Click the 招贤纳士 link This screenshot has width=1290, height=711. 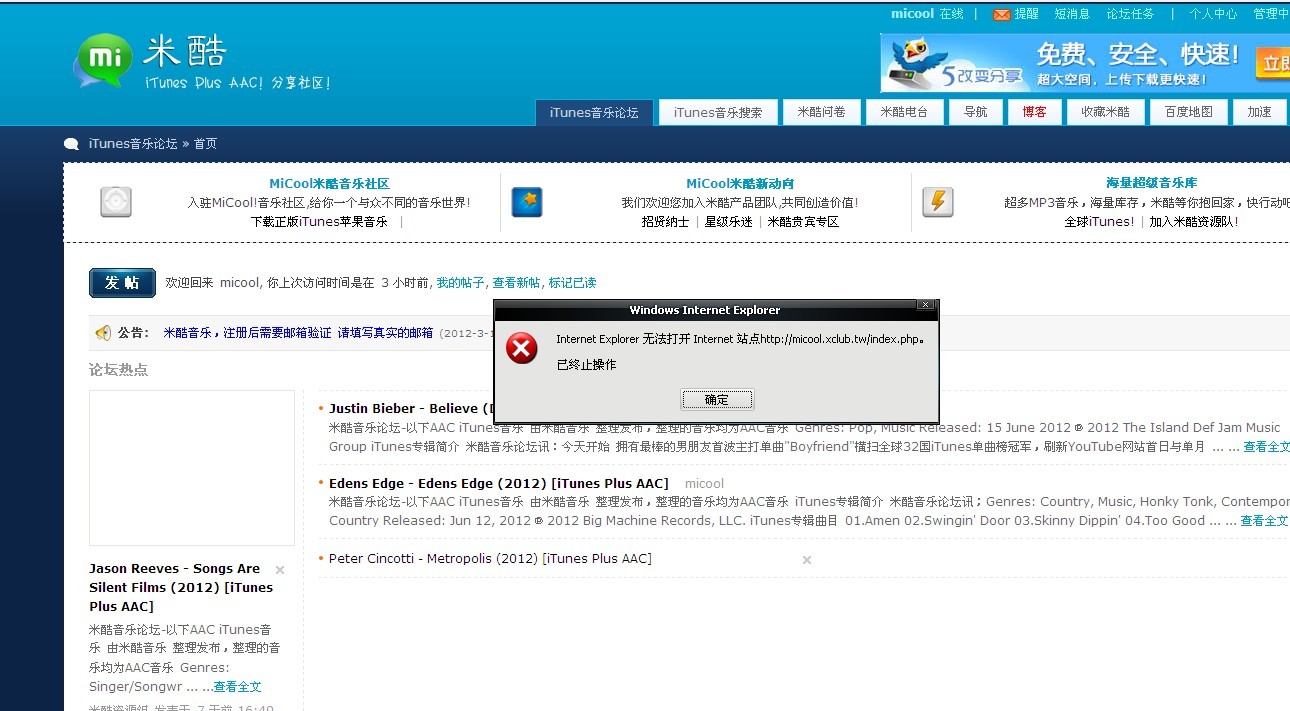[x=665, y=222]
